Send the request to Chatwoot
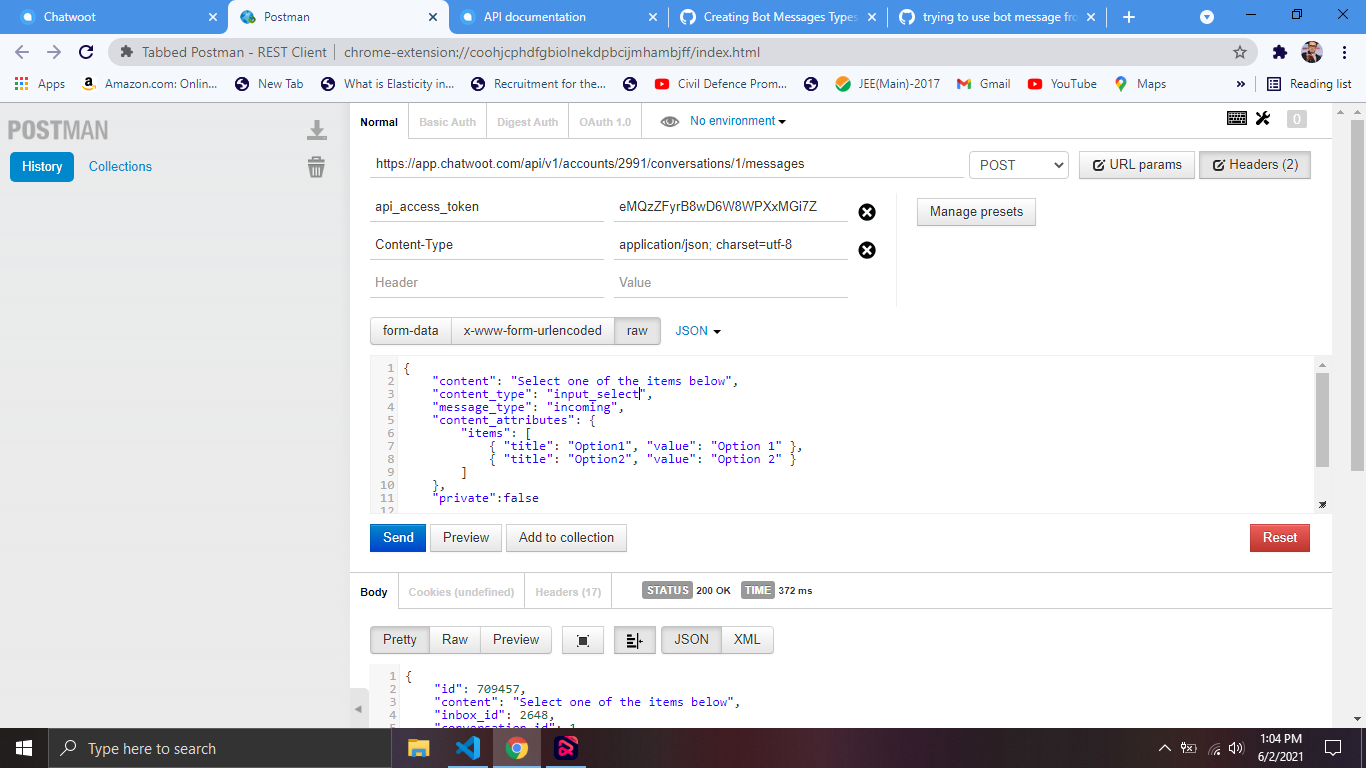 click(397, 537)
